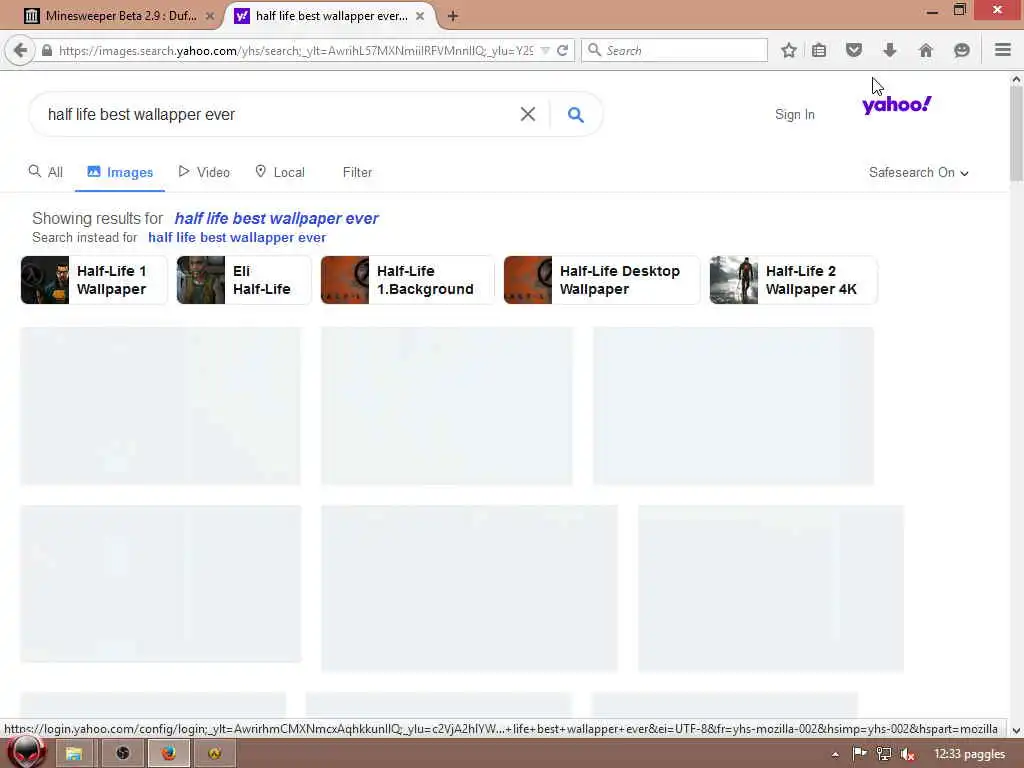The image size is (1024, 768).
Task: Select the Images tab
Action: [120, 172]
